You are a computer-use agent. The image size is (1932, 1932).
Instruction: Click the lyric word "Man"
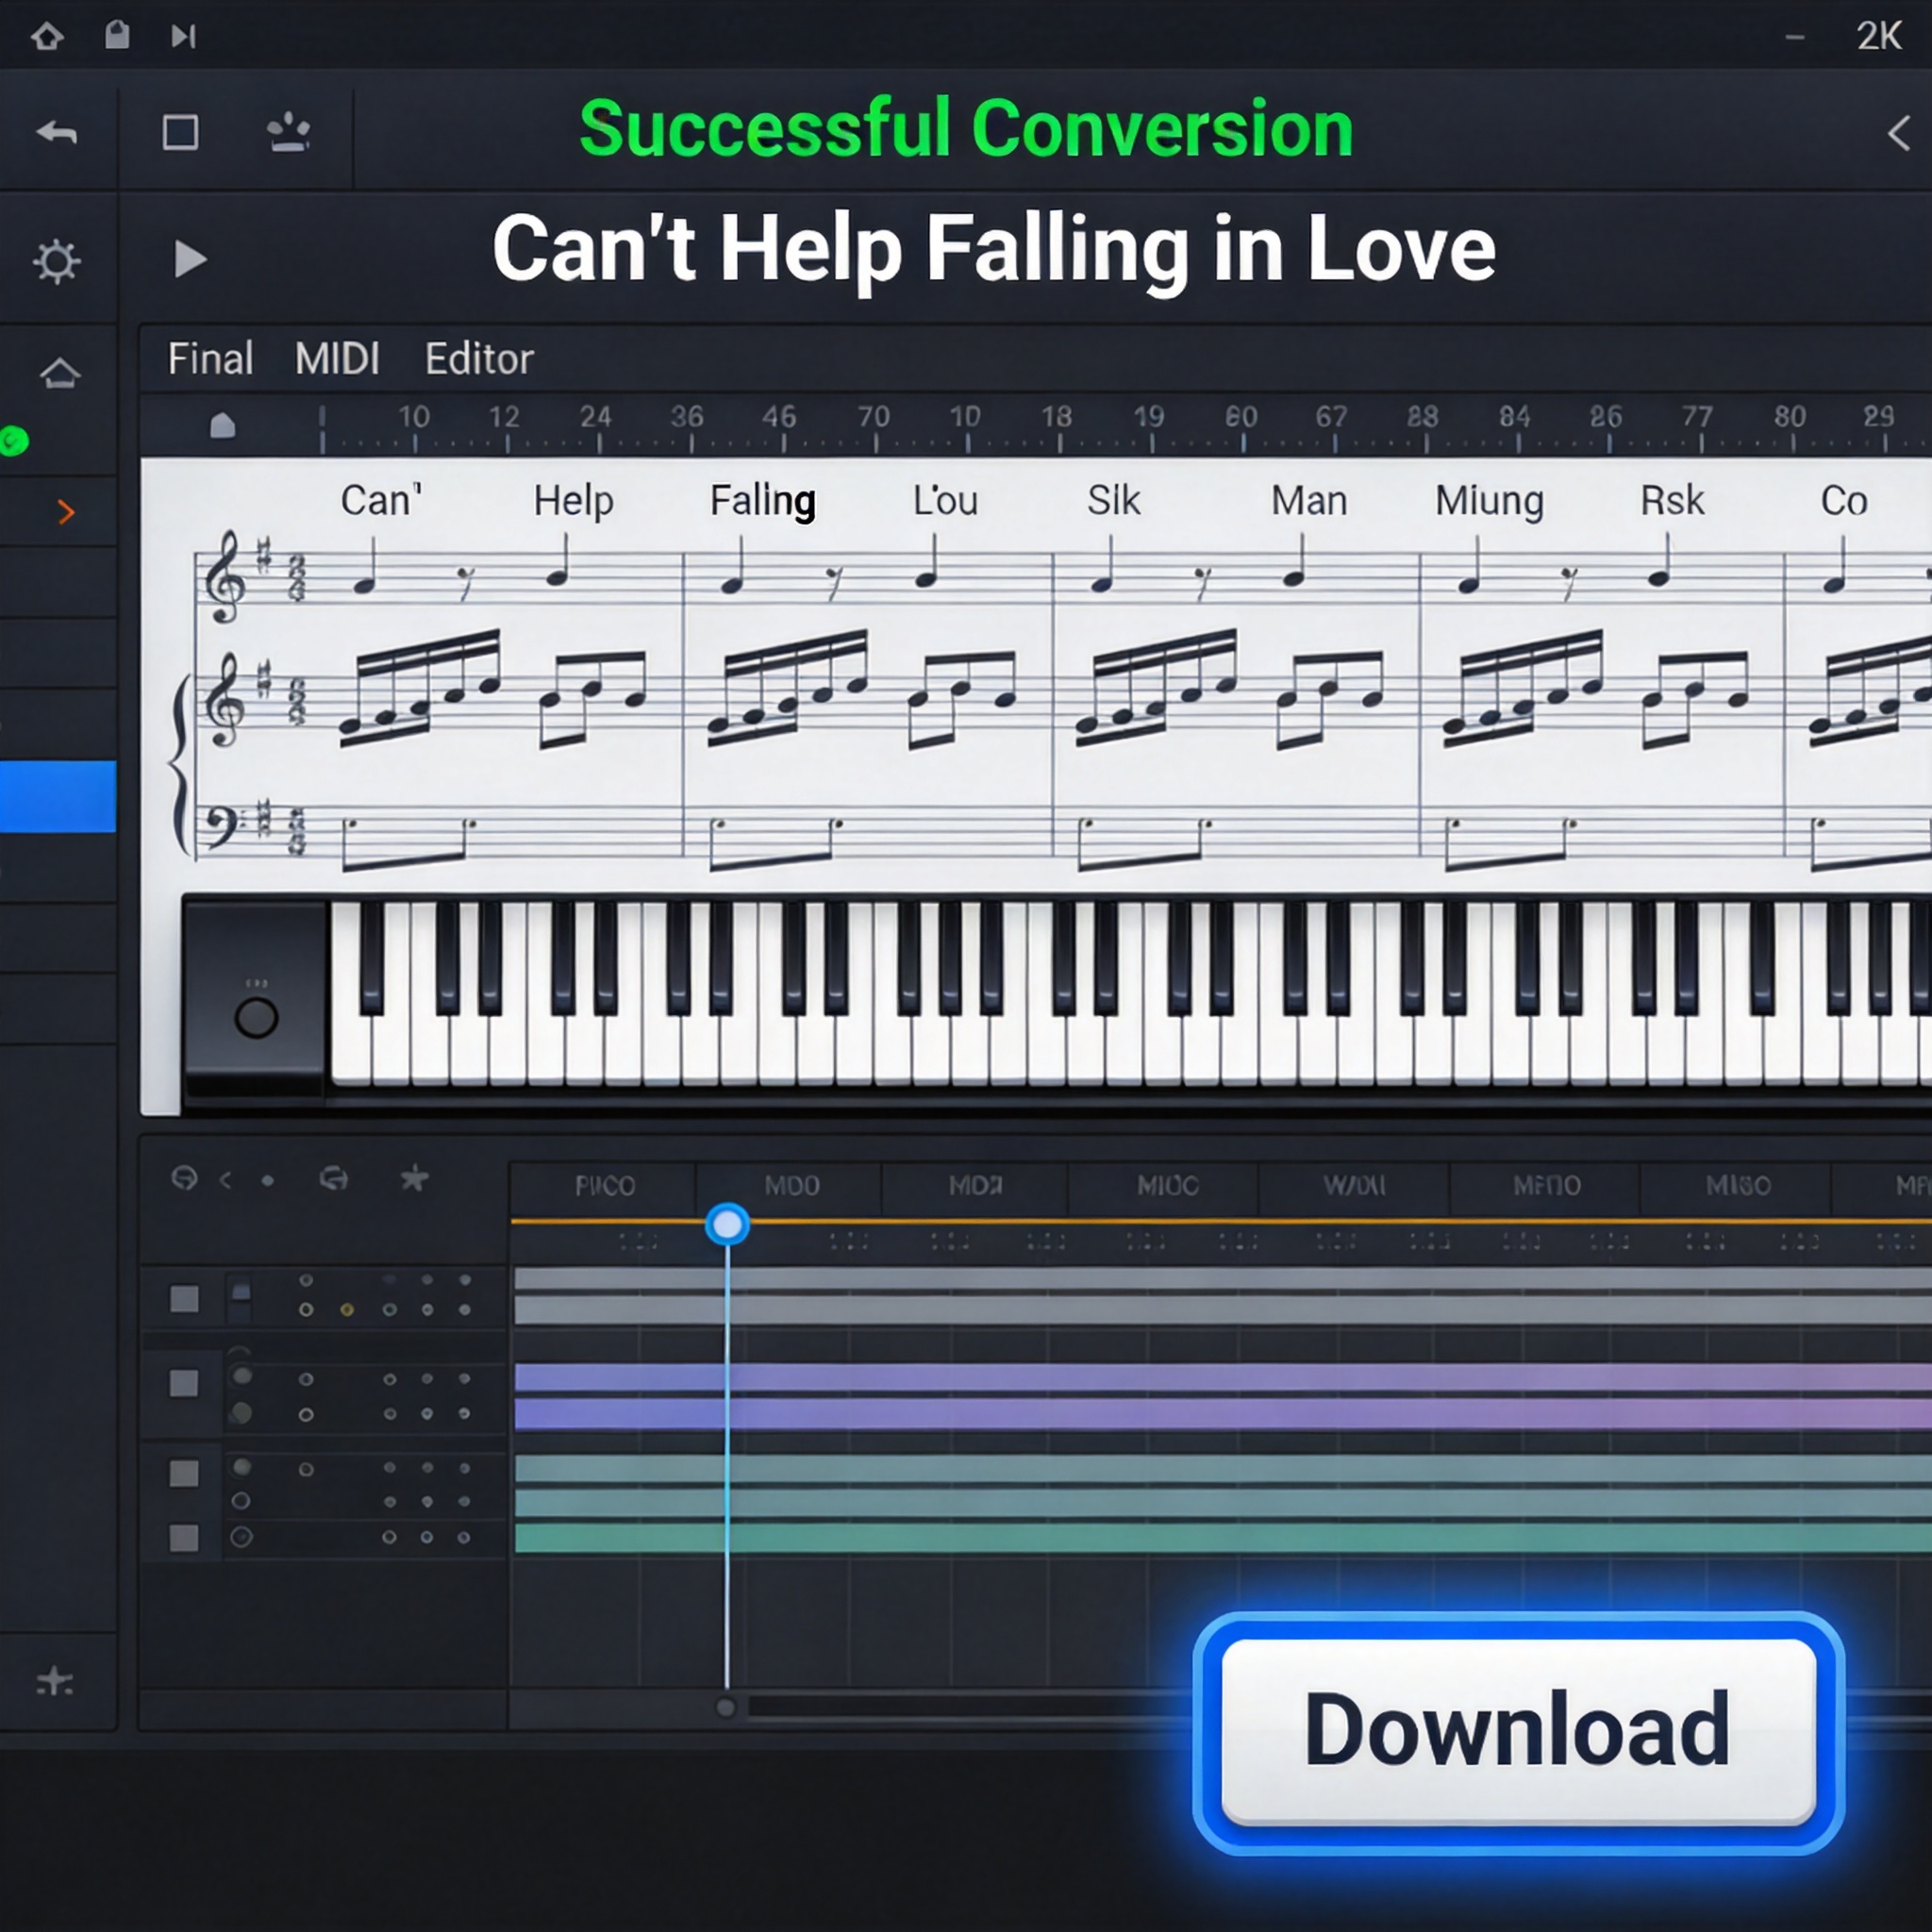1309,500
